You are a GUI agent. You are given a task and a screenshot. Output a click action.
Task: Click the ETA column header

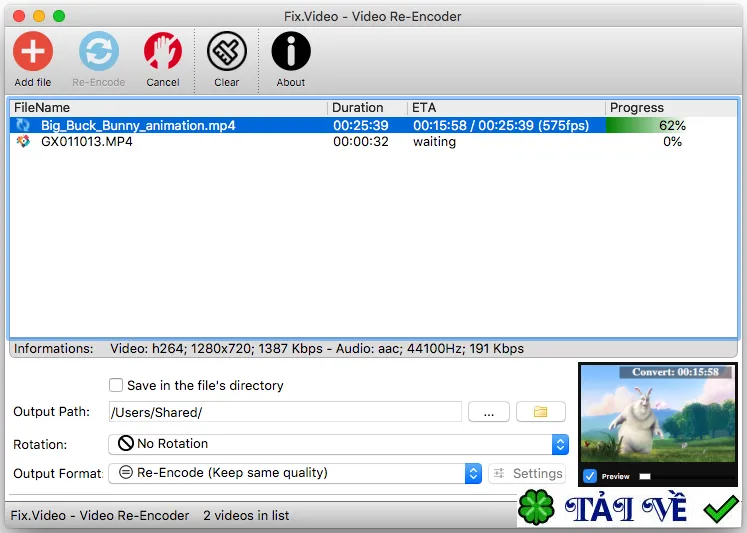[x=506, y=108]
